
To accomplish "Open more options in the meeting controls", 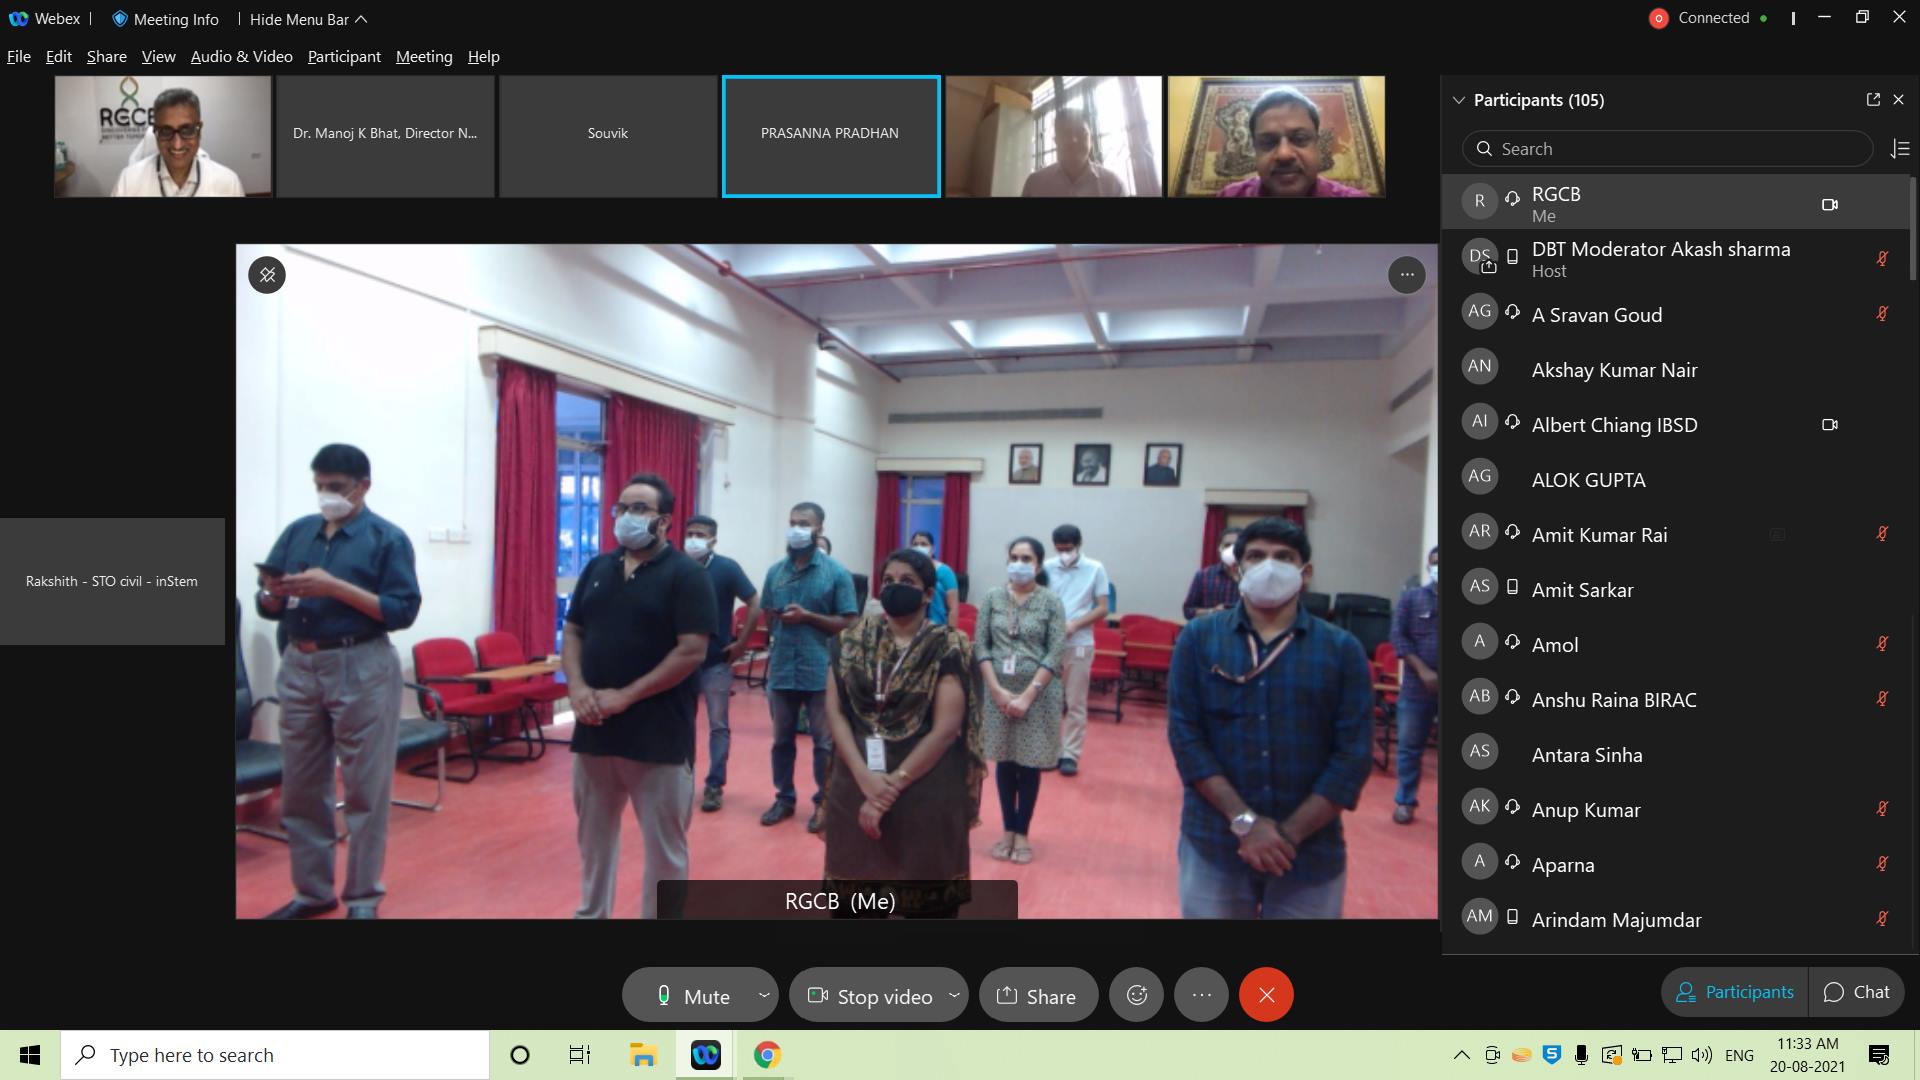I will [1202, 995].
